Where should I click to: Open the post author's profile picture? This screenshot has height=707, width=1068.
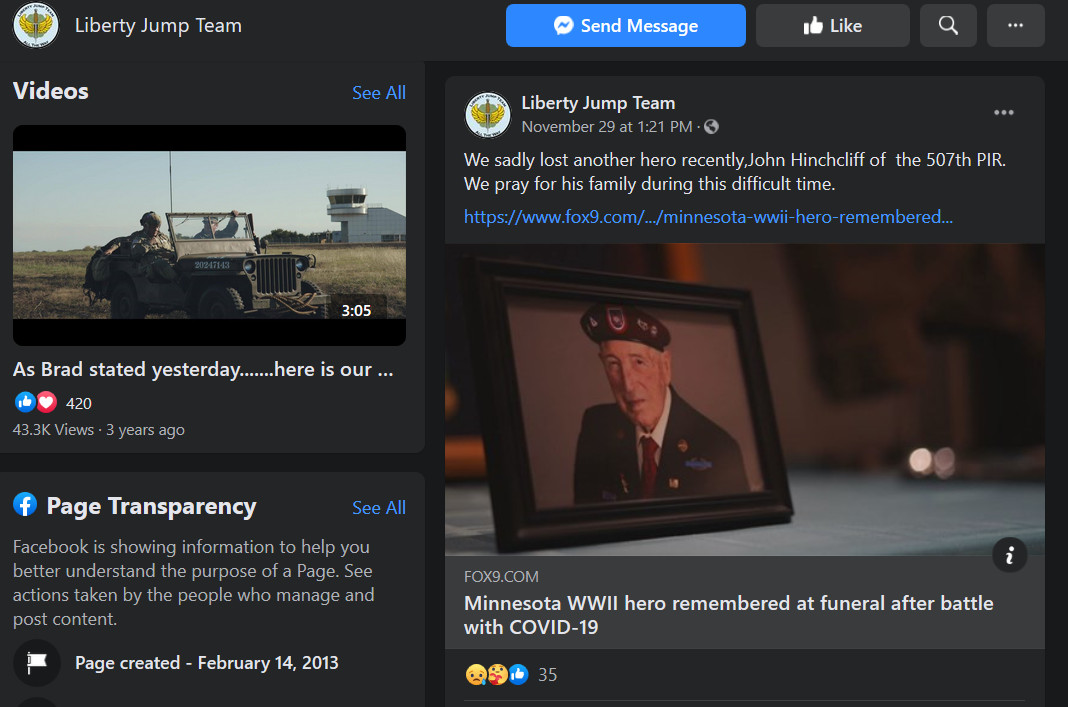(488, 114)
